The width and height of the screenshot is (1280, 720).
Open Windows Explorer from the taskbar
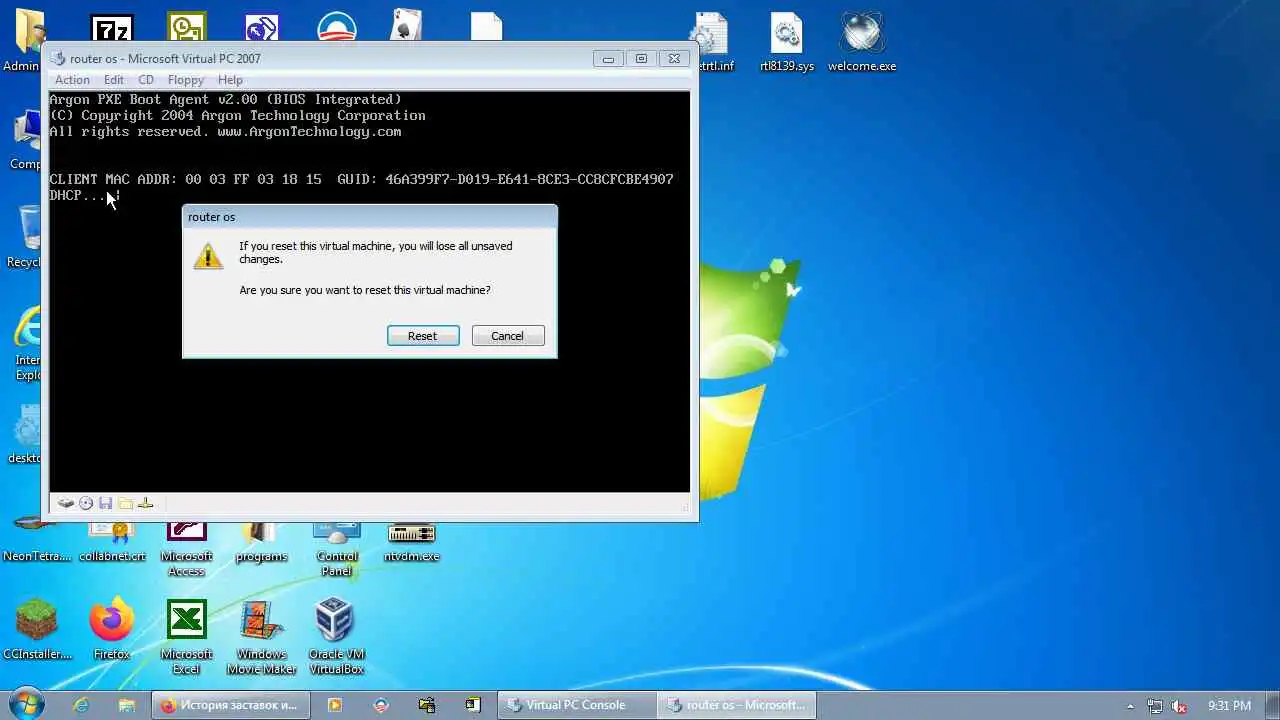click(126, 705)
